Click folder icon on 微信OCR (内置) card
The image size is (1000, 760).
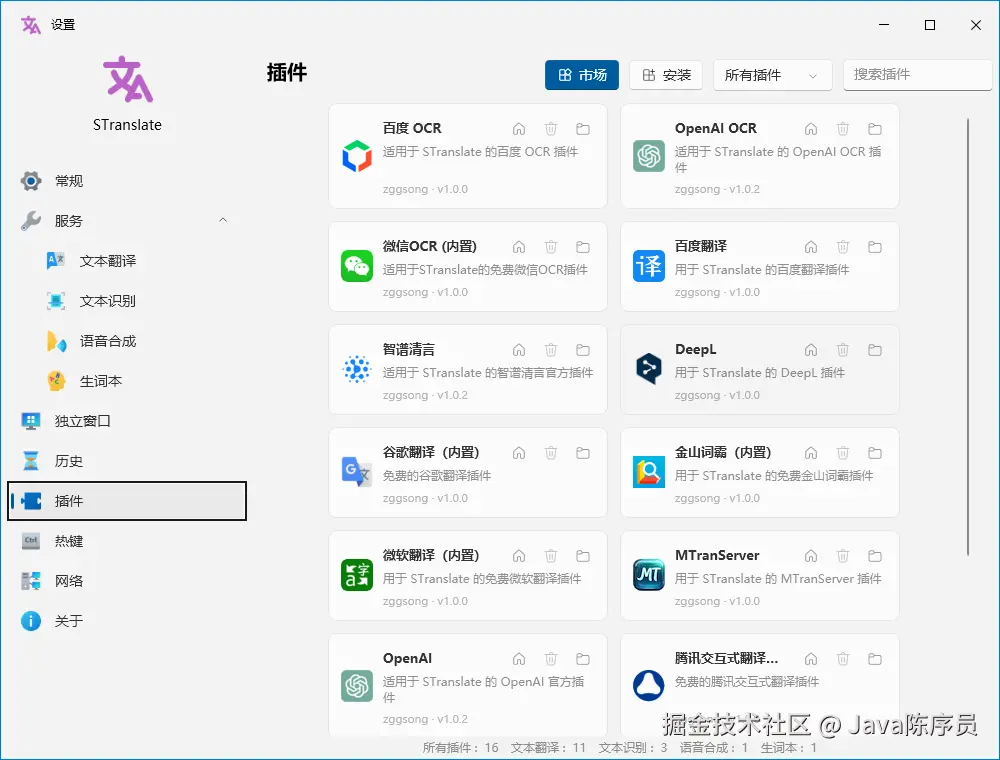point(583,247)
